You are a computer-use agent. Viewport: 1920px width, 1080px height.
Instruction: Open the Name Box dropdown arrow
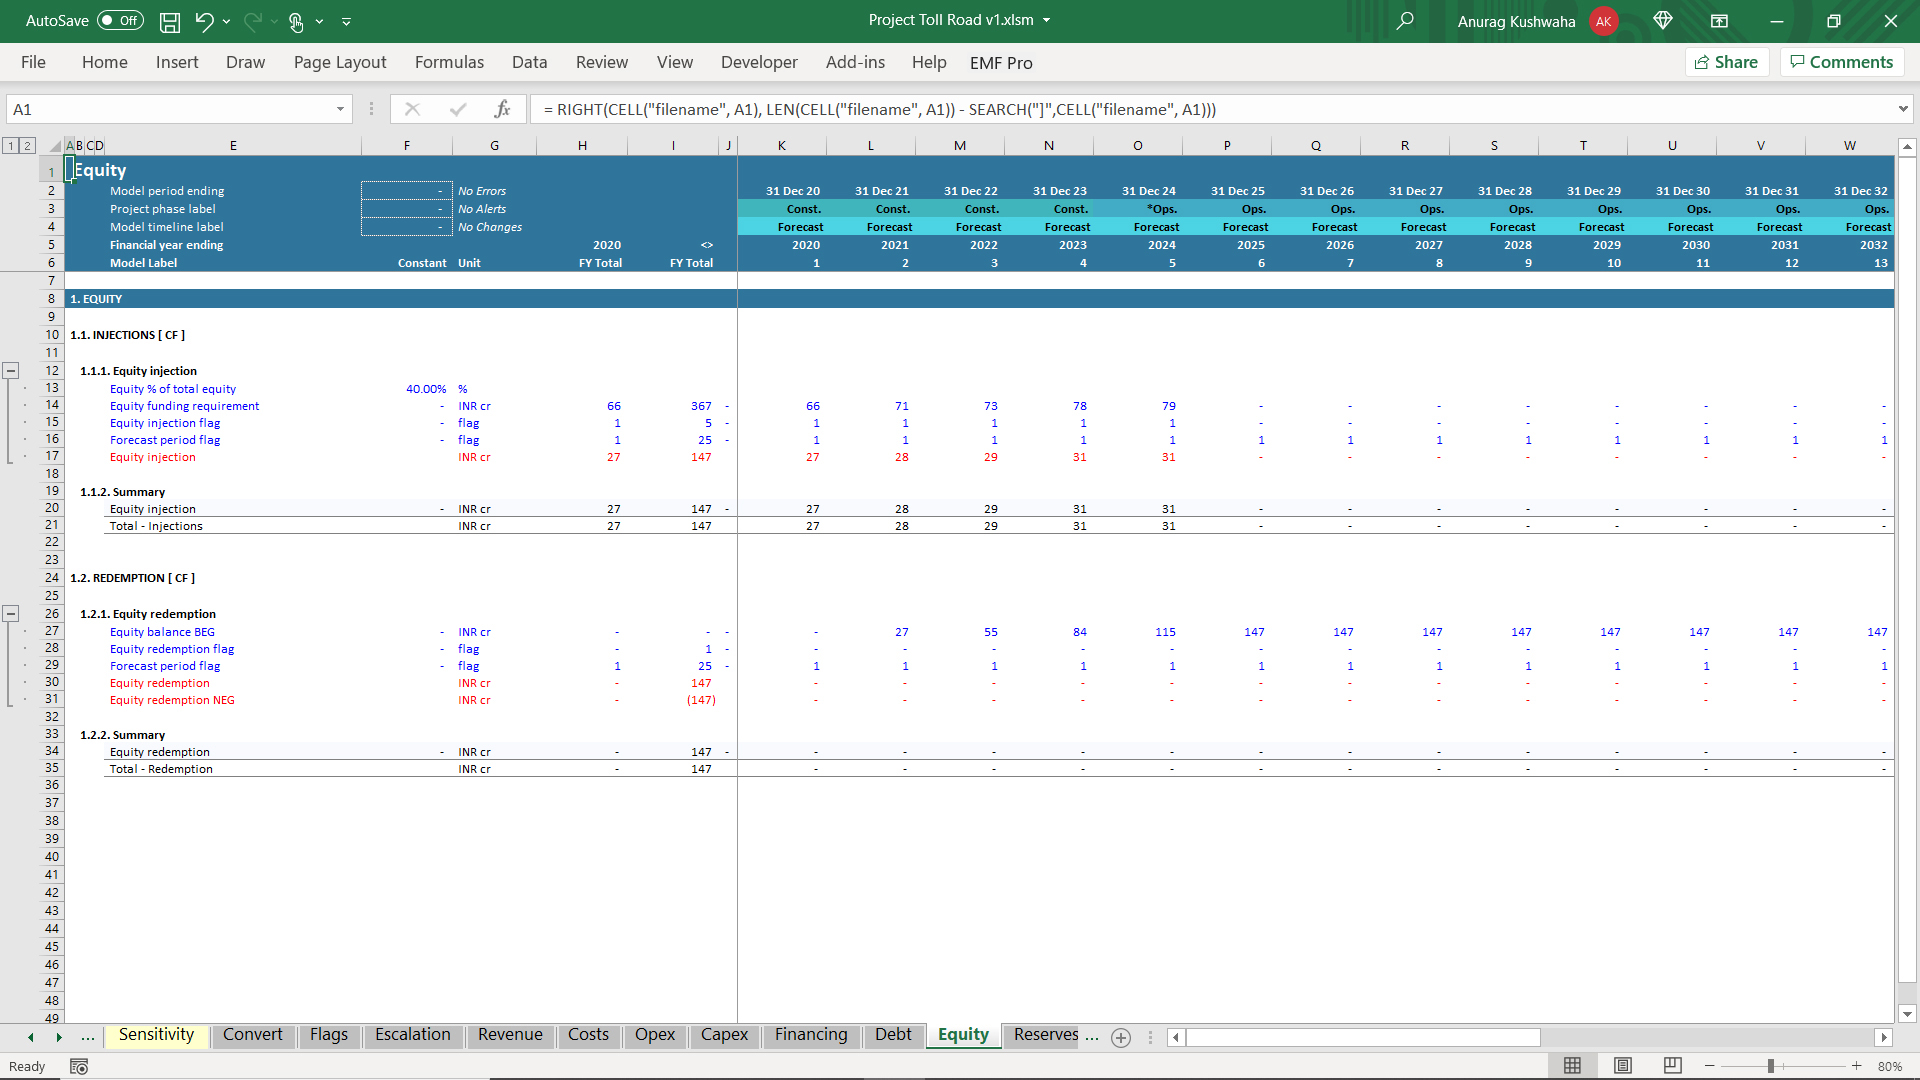[340, 109]
